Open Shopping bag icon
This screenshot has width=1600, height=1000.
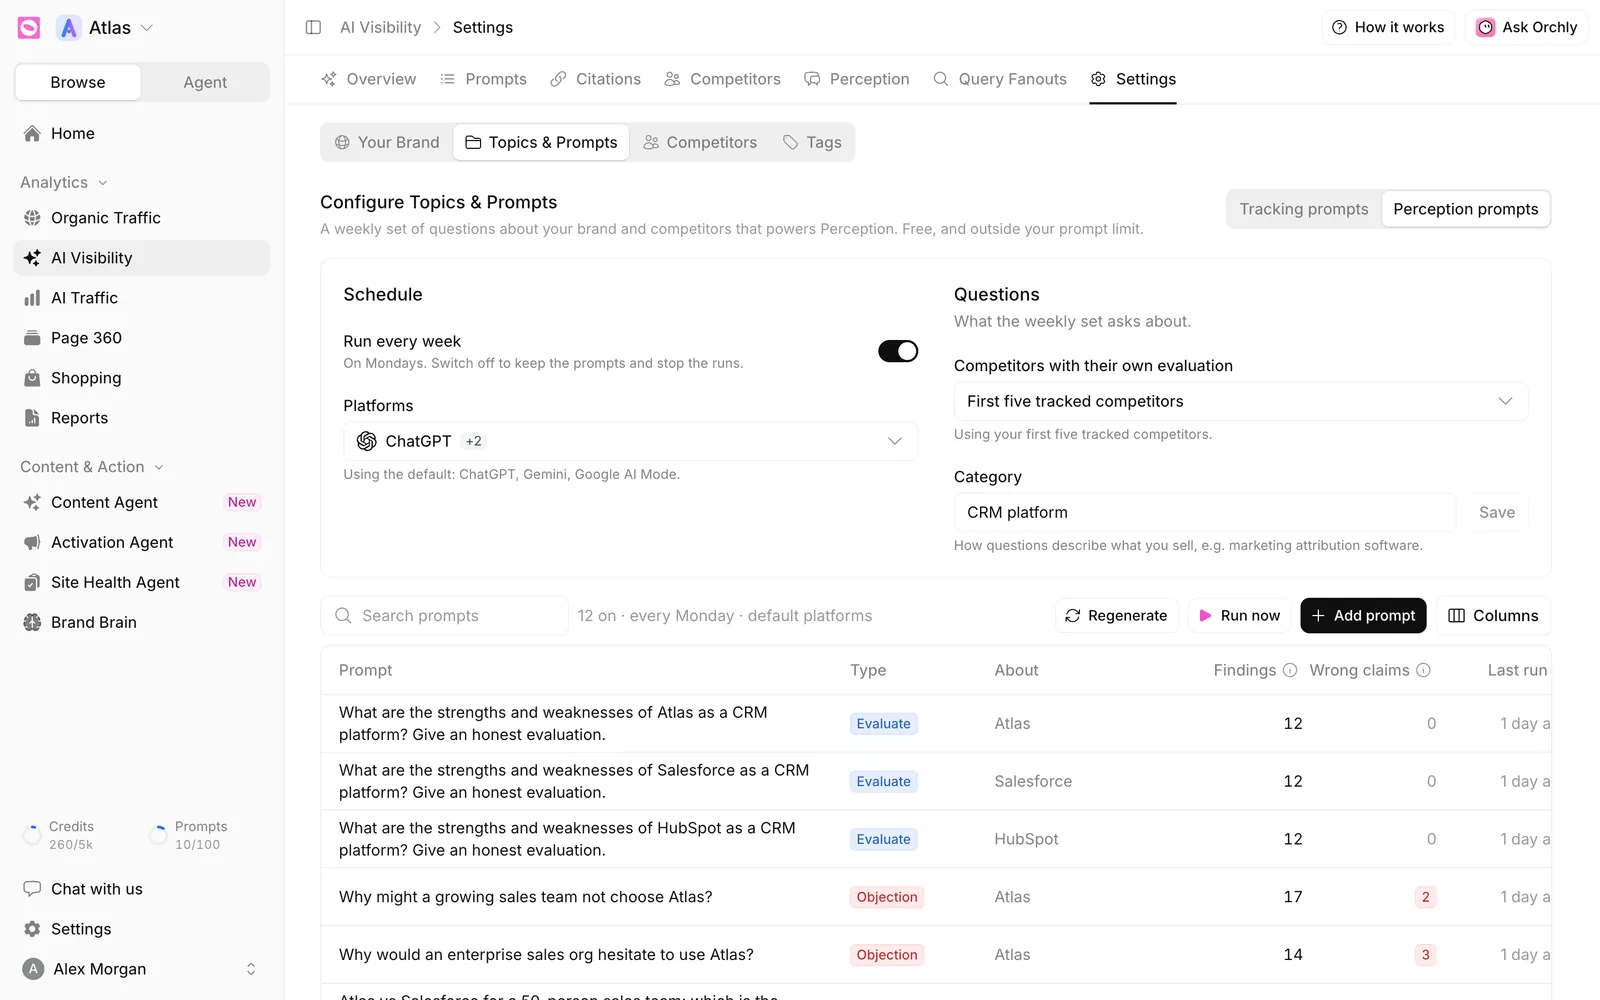[32, 378]
